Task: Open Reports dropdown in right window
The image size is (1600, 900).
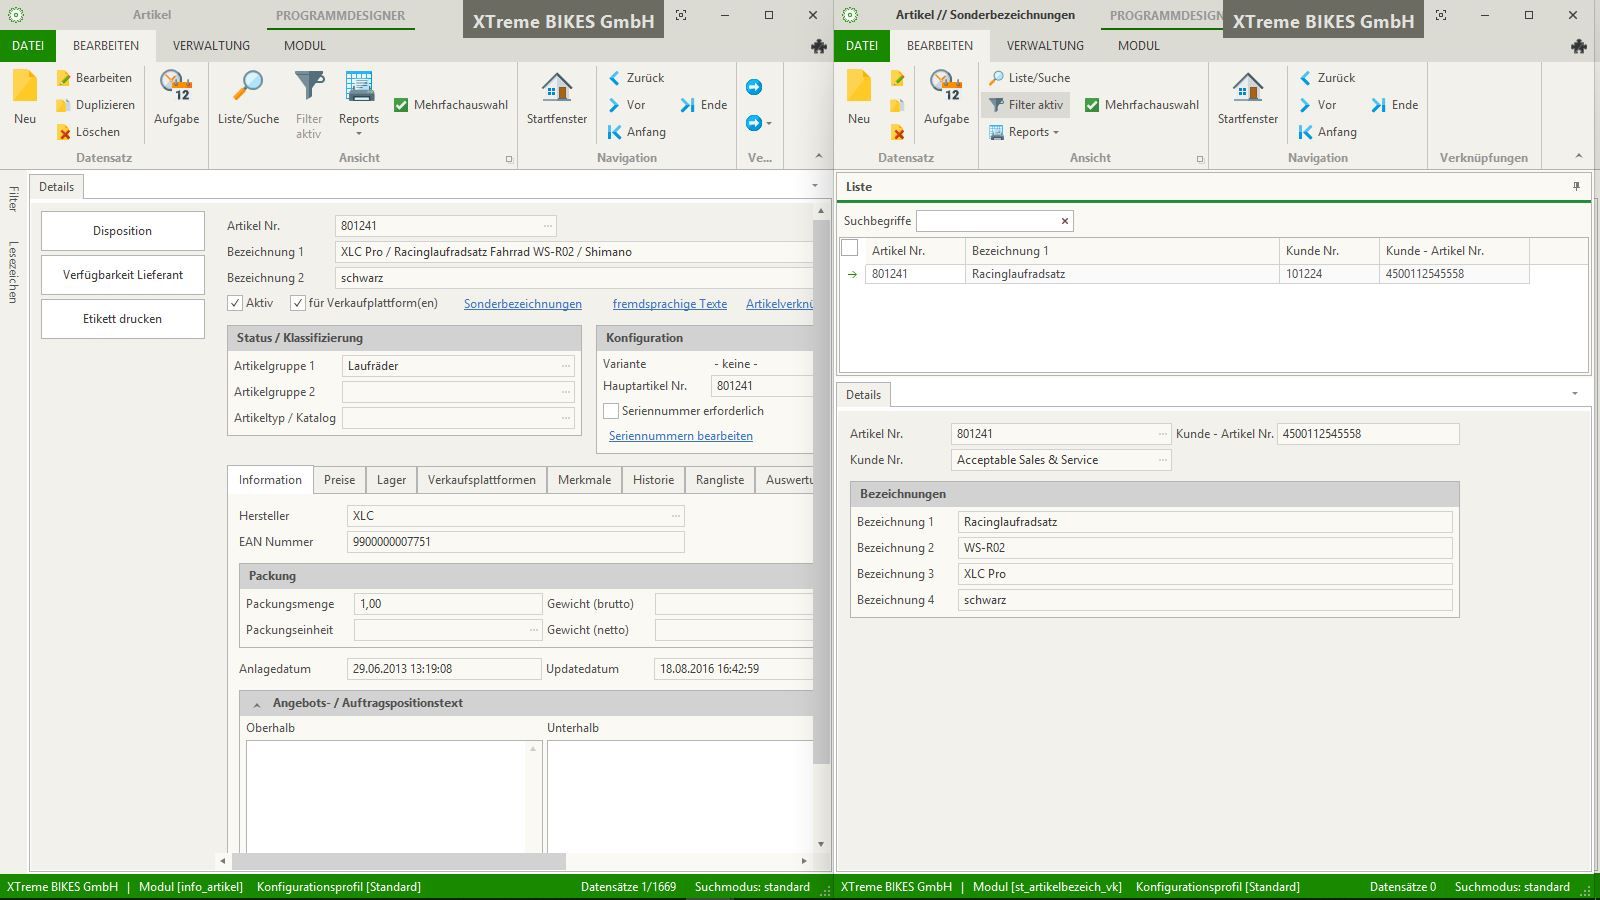Action: point(1025,132)
